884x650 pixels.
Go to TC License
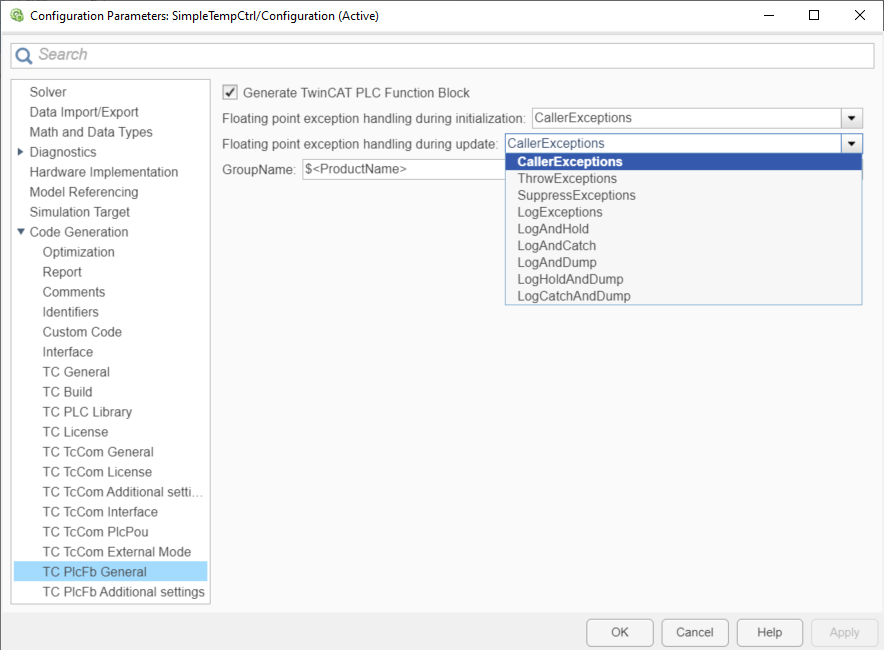[x=75, y=432]
